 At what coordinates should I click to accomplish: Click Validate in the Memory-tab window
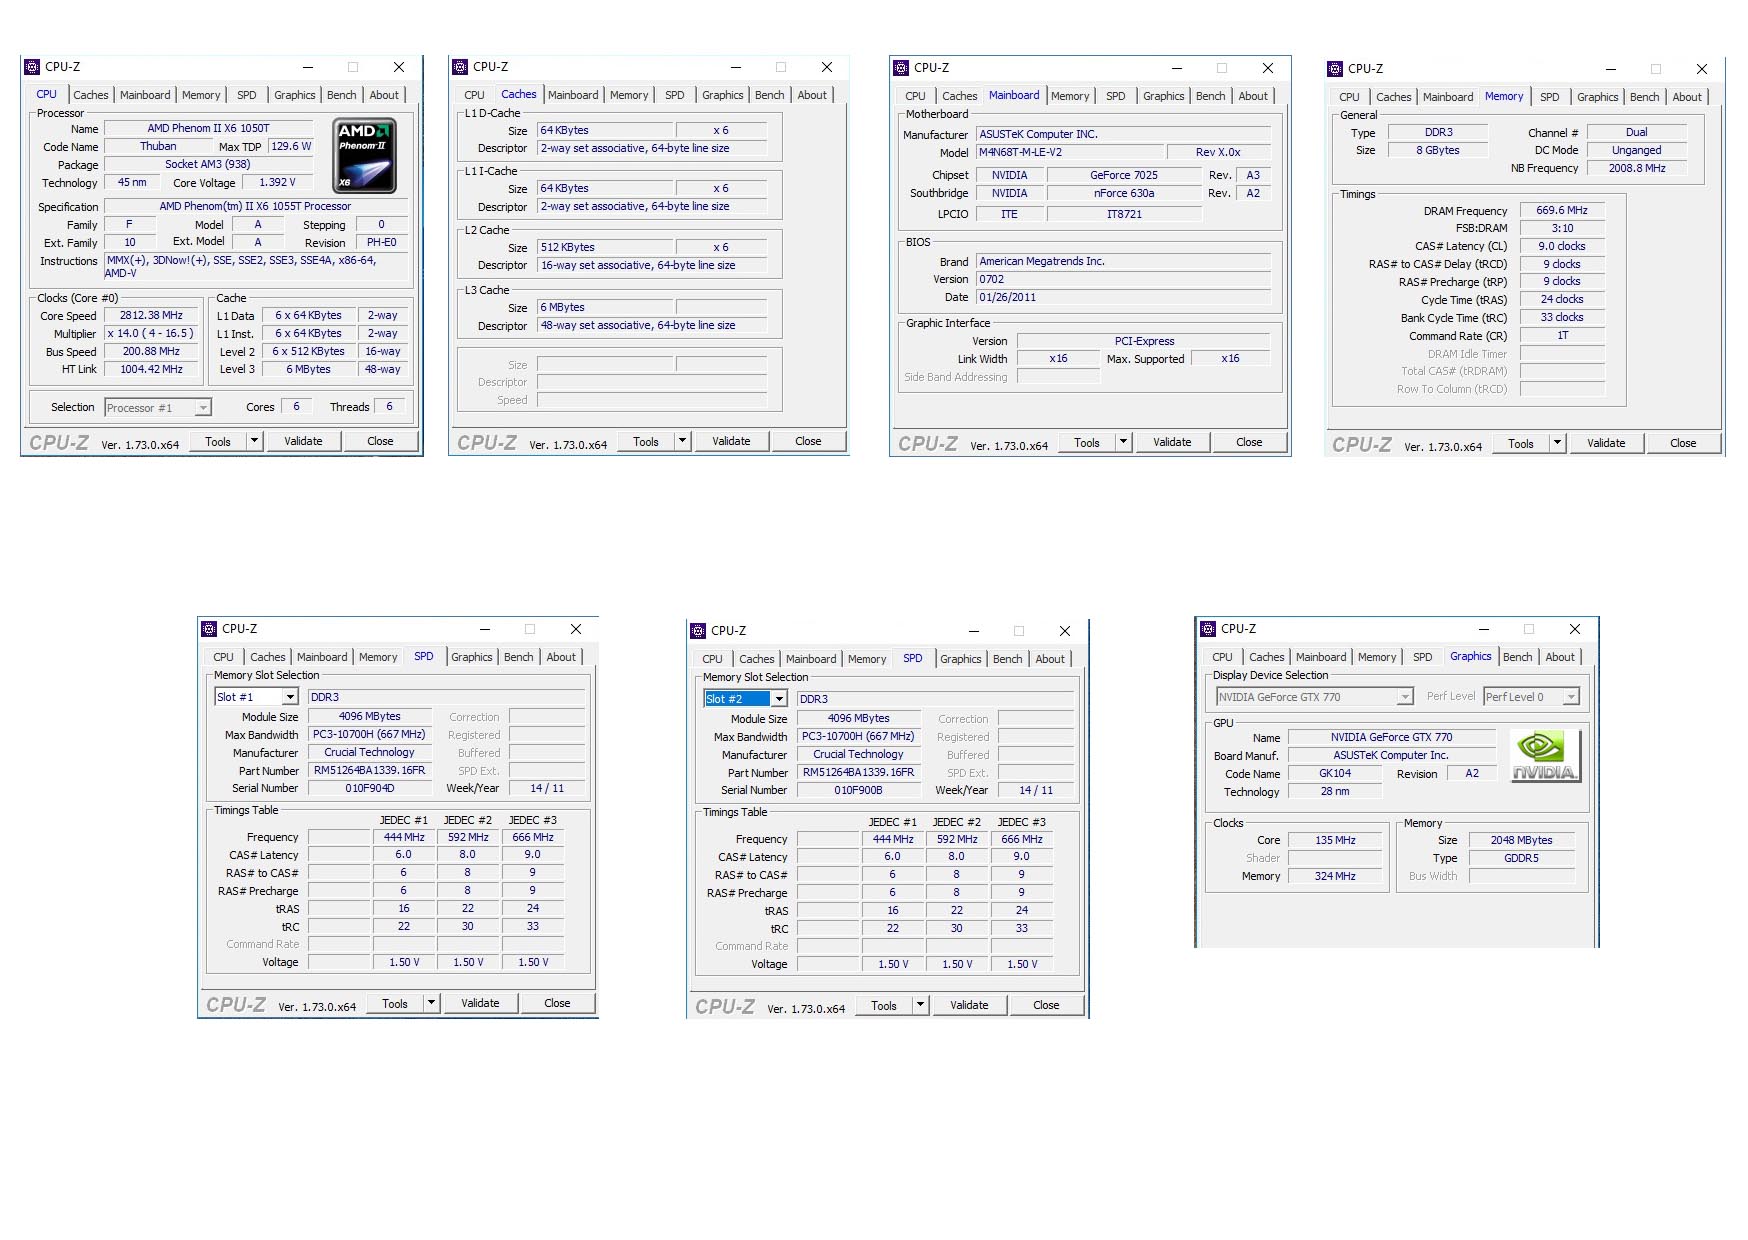point(1606,443)
